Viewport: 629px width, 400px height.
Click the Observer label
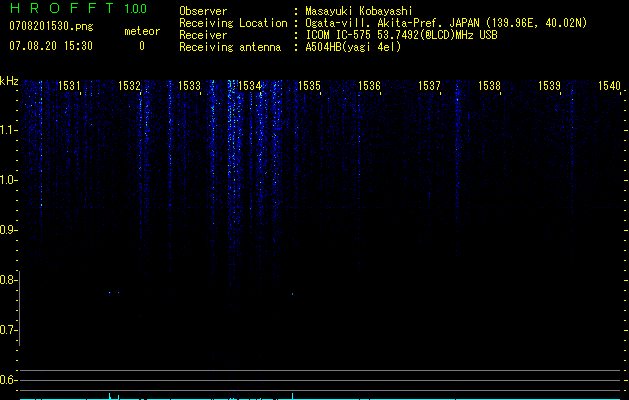coord(203,11)
